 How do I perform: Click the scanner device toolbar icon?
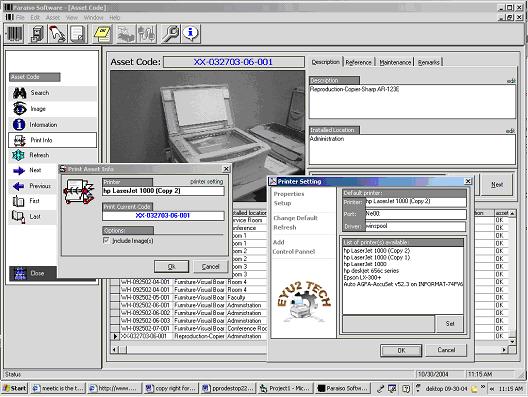click(x=126, y=33)
